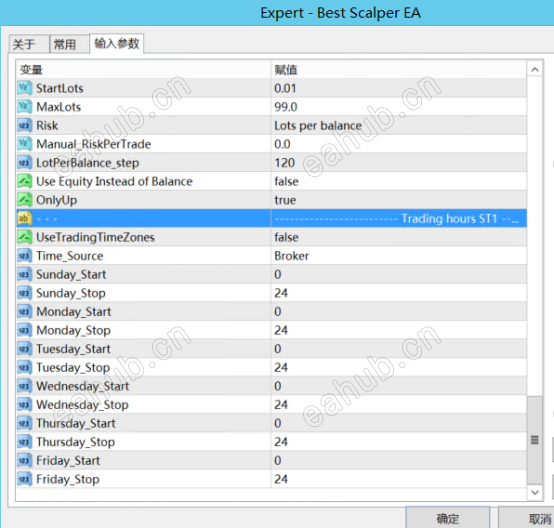Click the Manual_RiskPerTrade row icon
Image resolution: width=554 pixels, height=528 pixels.
[x=24, y=144]
